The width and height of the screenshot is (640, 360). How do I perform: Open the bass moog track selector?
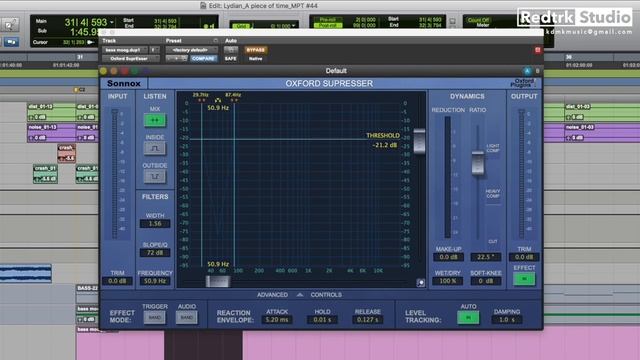[x=125, y=50]
